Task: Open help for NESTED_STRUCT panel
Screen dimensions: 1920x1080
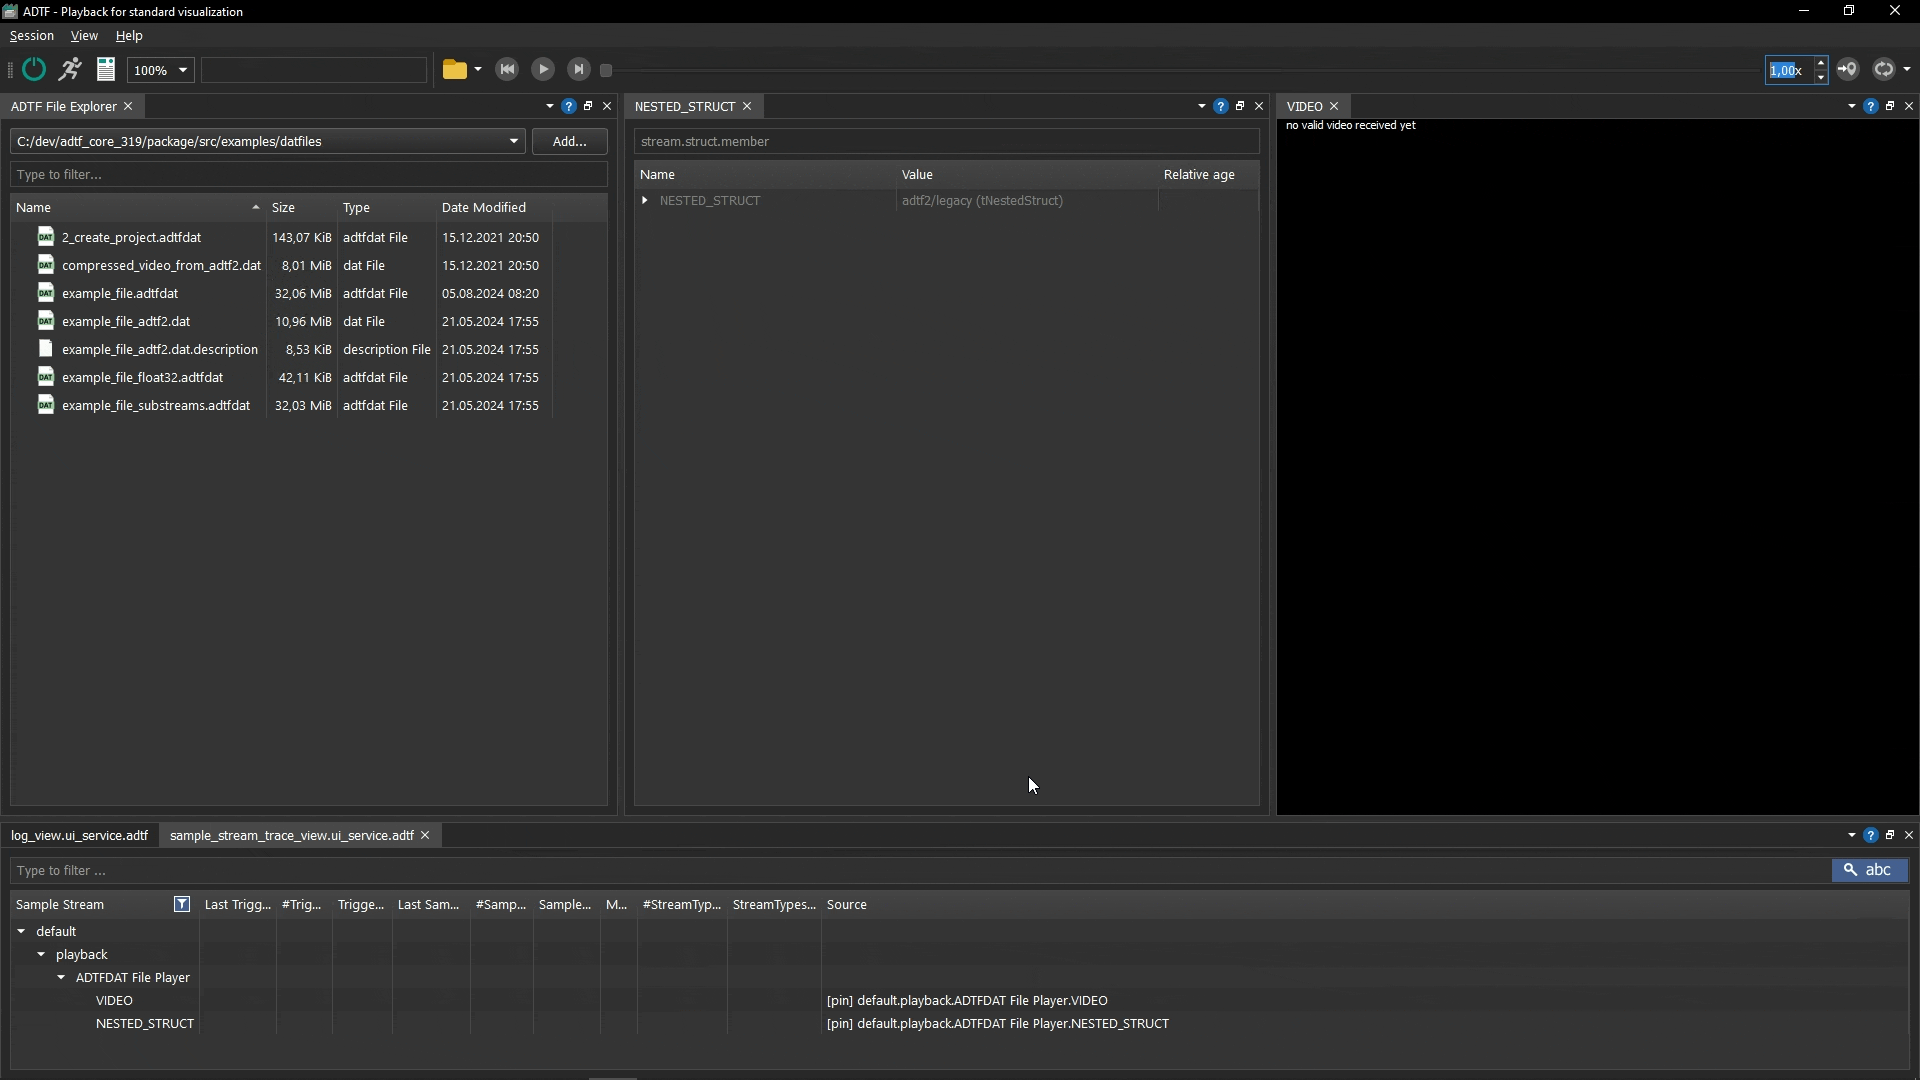Action: (x=1221, y=106)
